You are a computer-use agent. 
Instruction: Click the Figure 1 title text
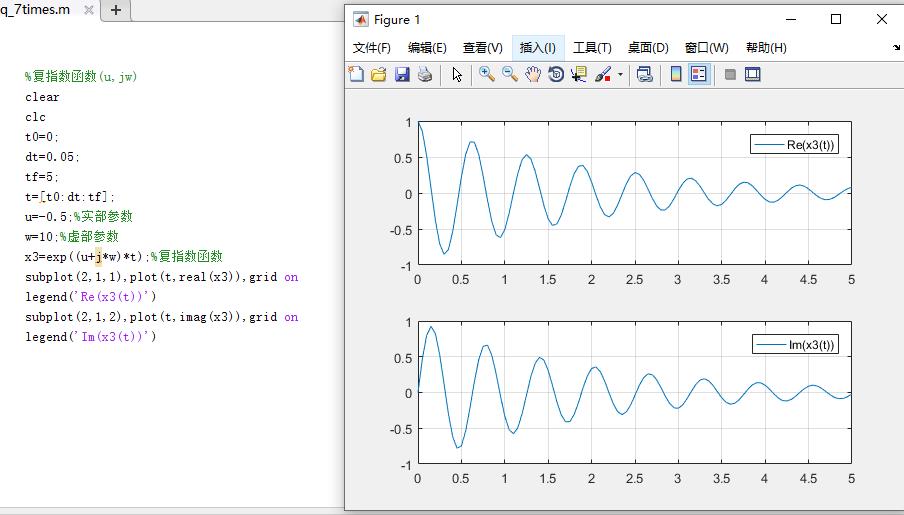click(x=397, y=20)
